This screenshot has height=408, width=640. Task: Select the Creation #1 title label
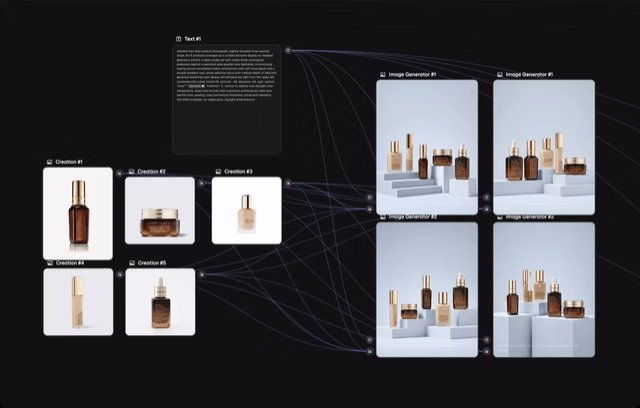[69, 162]
